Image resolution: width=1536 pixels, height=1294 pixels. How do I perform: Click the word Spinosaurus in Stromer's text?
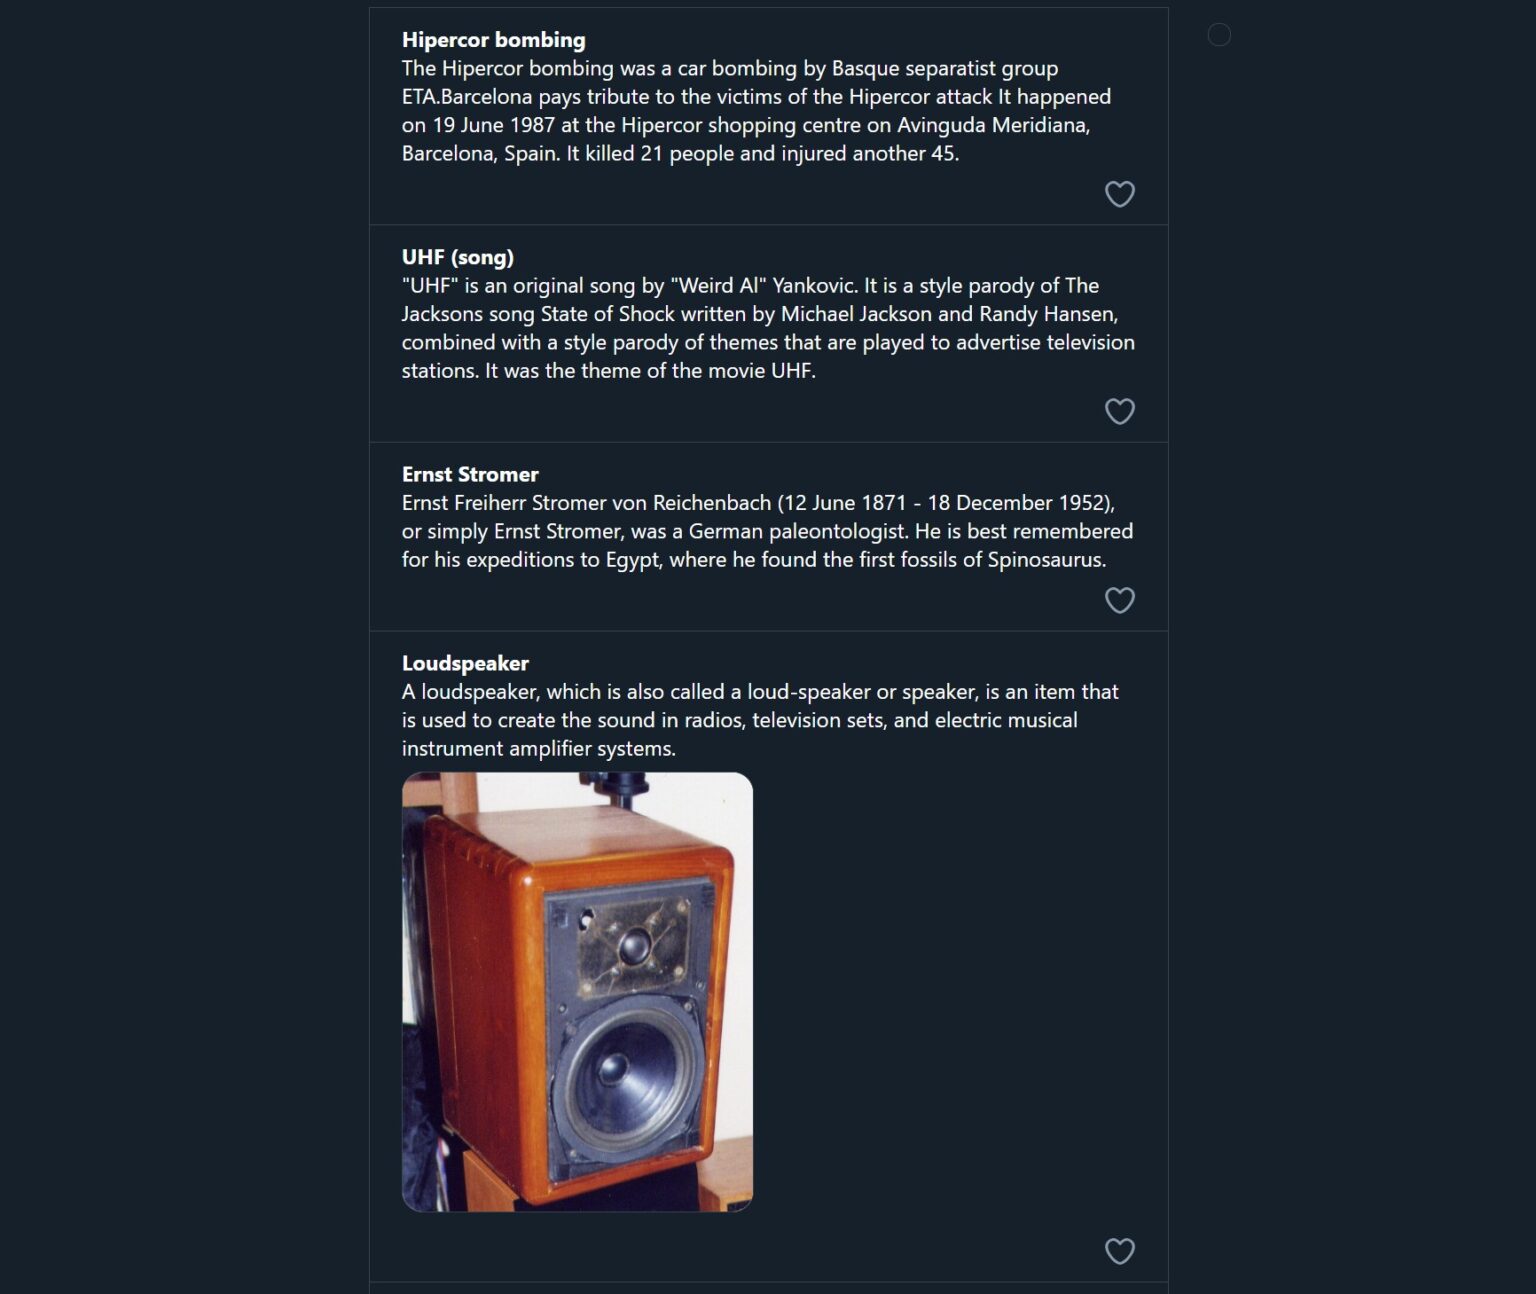(x=1044, y=560)
